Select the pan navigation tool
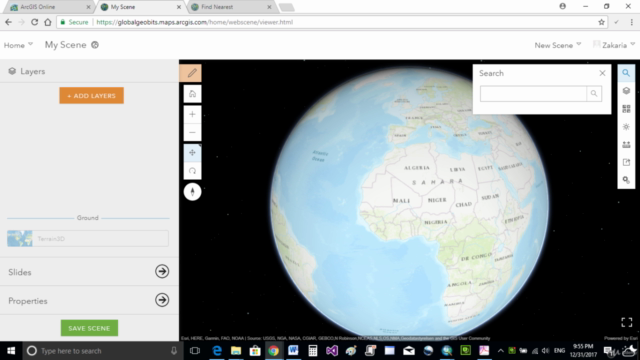 tap(192, 153)
